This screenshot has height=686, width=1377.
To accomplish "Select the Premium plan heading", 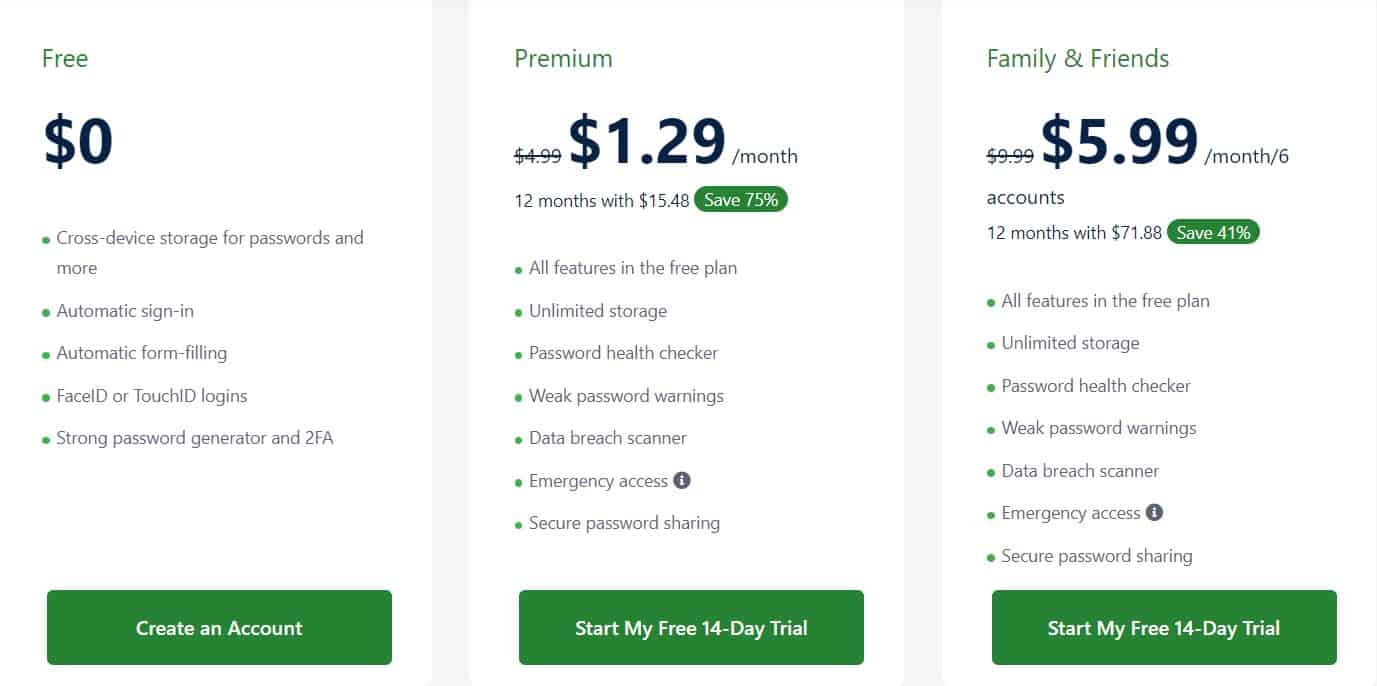I will point(563,58).
